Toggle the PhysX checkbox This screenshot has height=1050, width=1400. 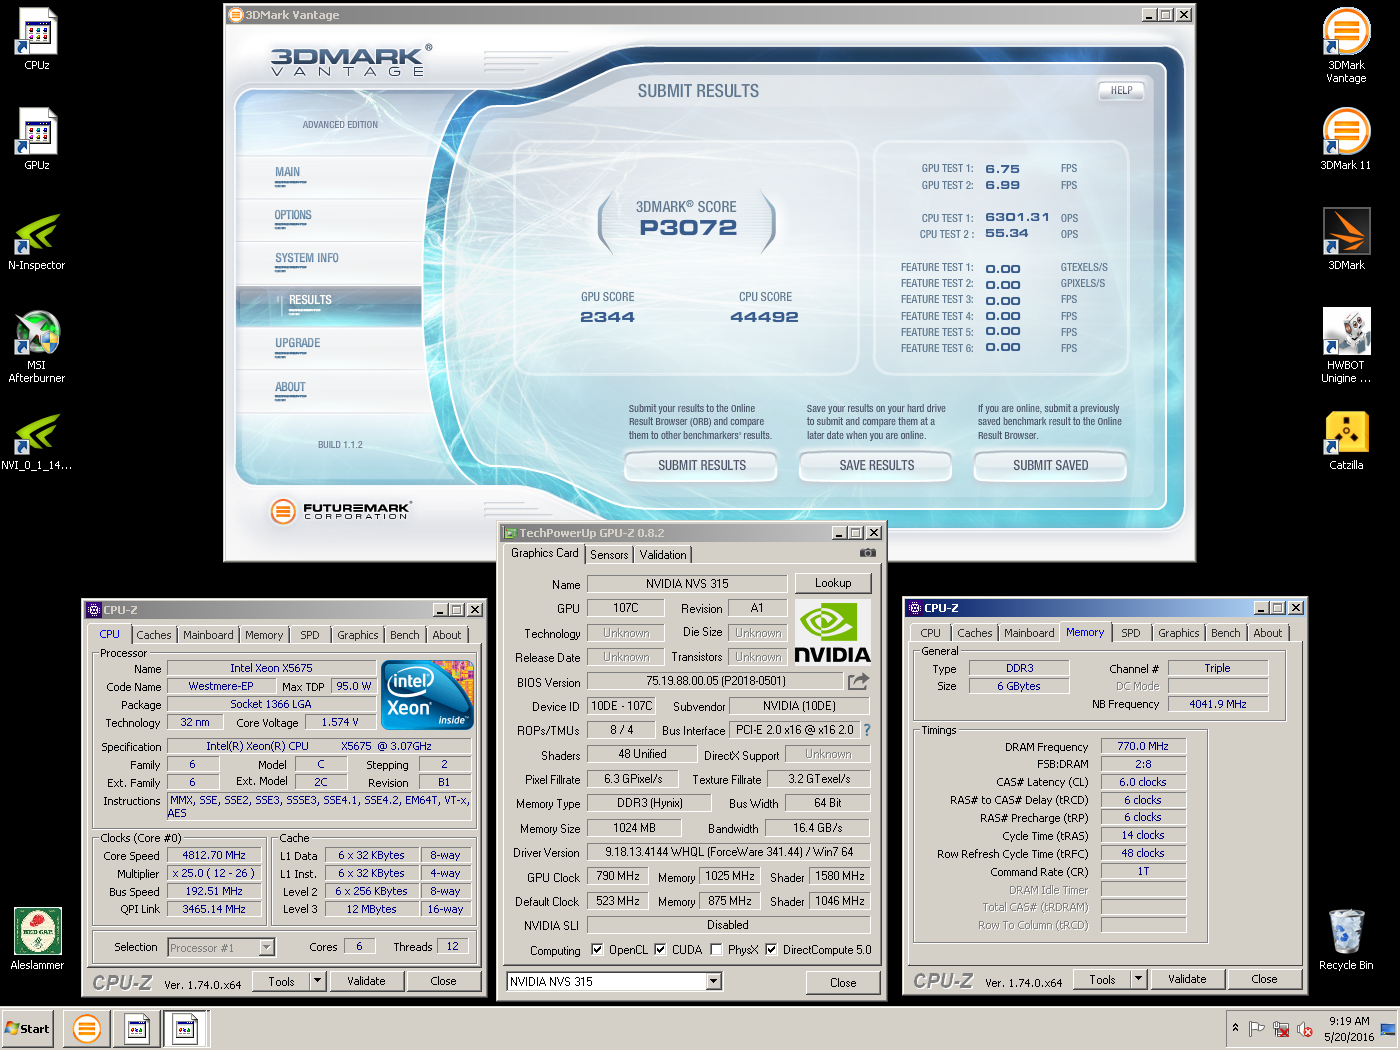716,950
